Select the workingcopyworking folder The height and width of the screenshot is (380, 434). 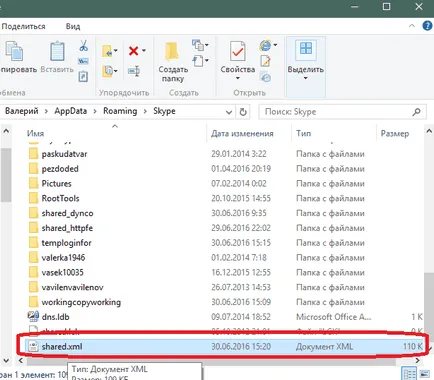(x=81, y=302)
